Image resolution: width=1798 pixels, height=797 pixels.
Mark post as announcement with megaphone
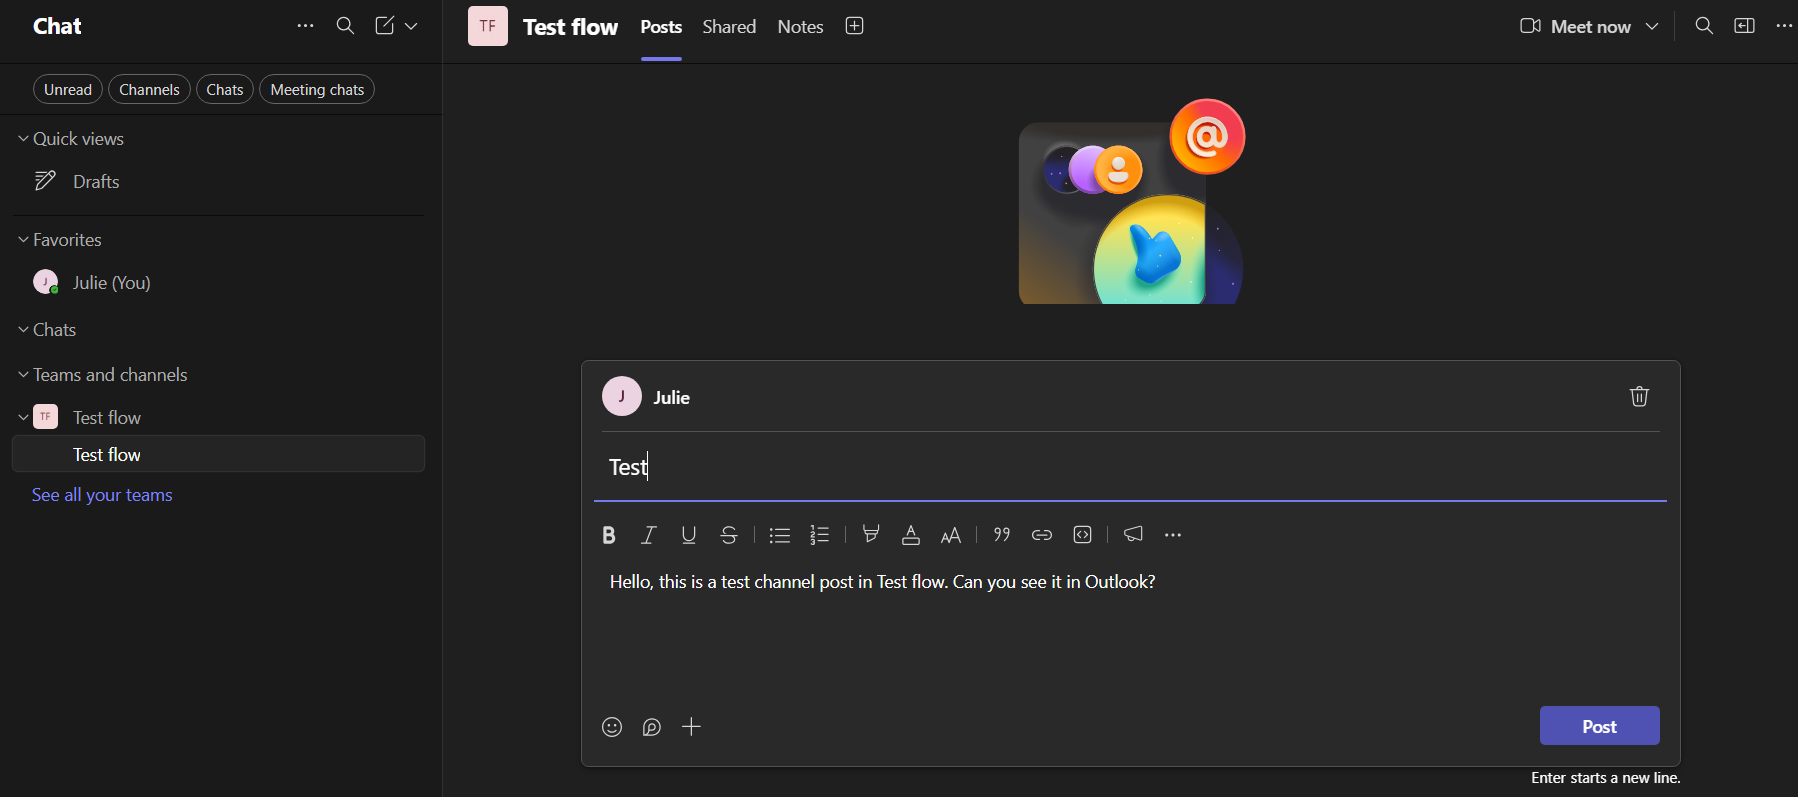[x=1133, y=534]
